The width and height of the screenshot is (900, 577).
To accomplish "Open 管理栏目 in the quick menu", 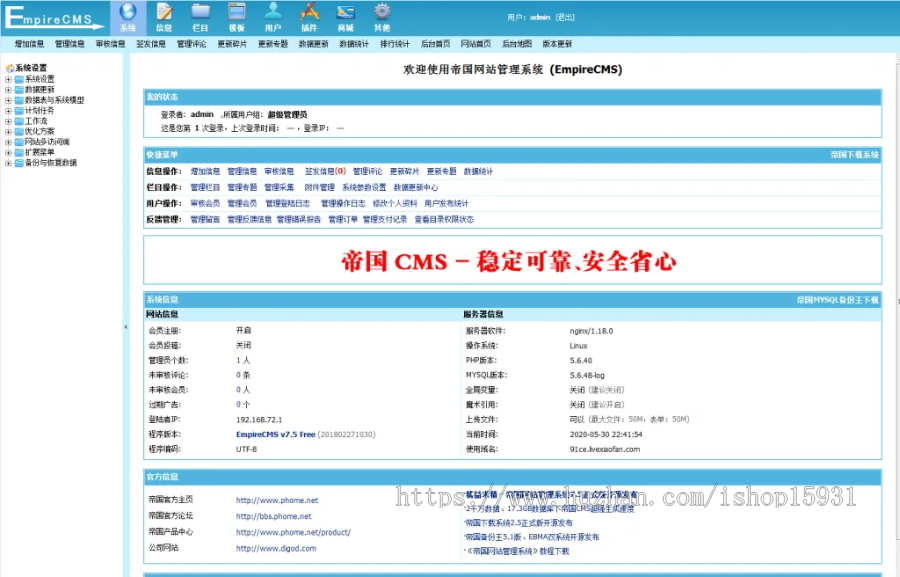I will [x=205, y=187].
